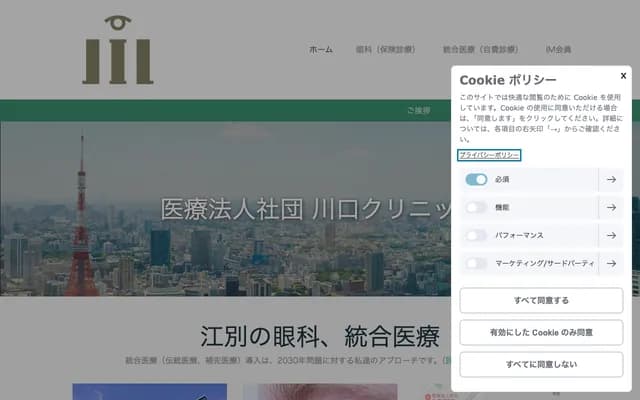Open the 統合医療（自費診療） menu item
The height and width of the screenshot is (400, 640).
481,50
